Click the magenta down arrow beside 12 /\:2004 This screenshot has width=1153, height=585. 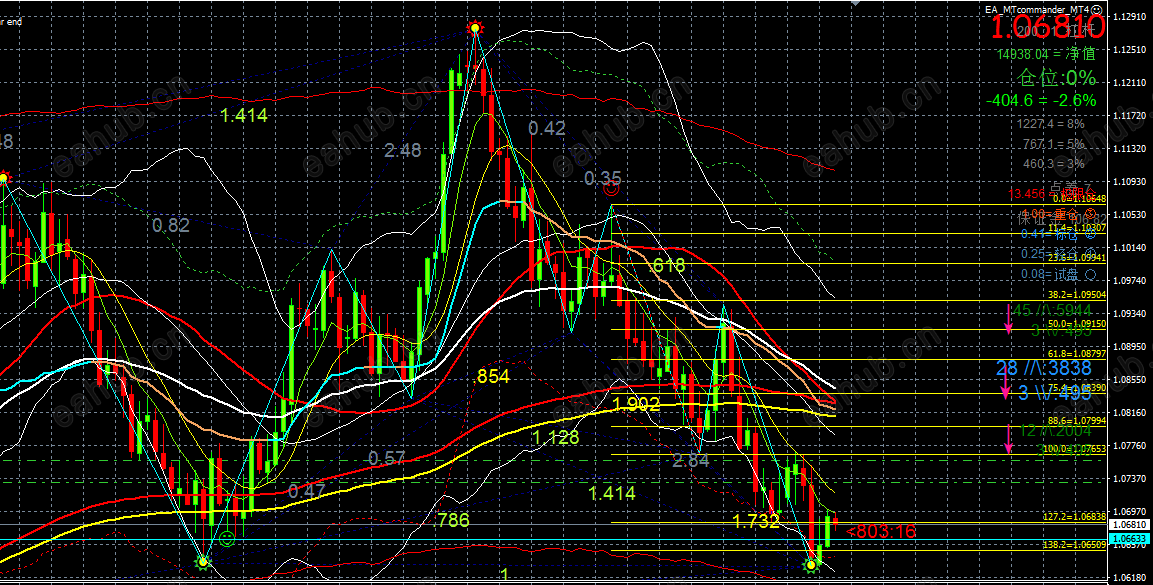click(x=1009, y=439)
